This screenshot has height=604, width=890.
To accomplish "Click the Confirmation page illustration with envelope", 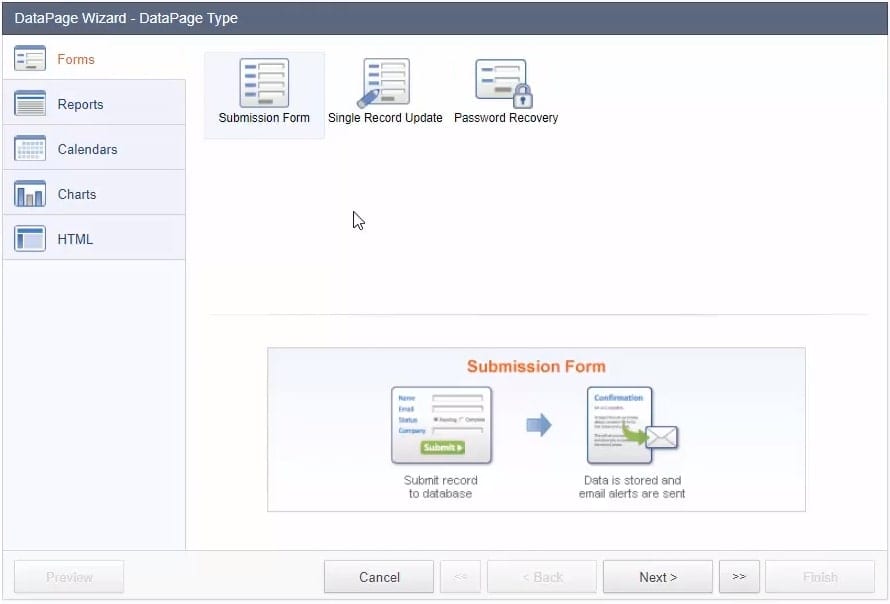I will click(630, 426).
